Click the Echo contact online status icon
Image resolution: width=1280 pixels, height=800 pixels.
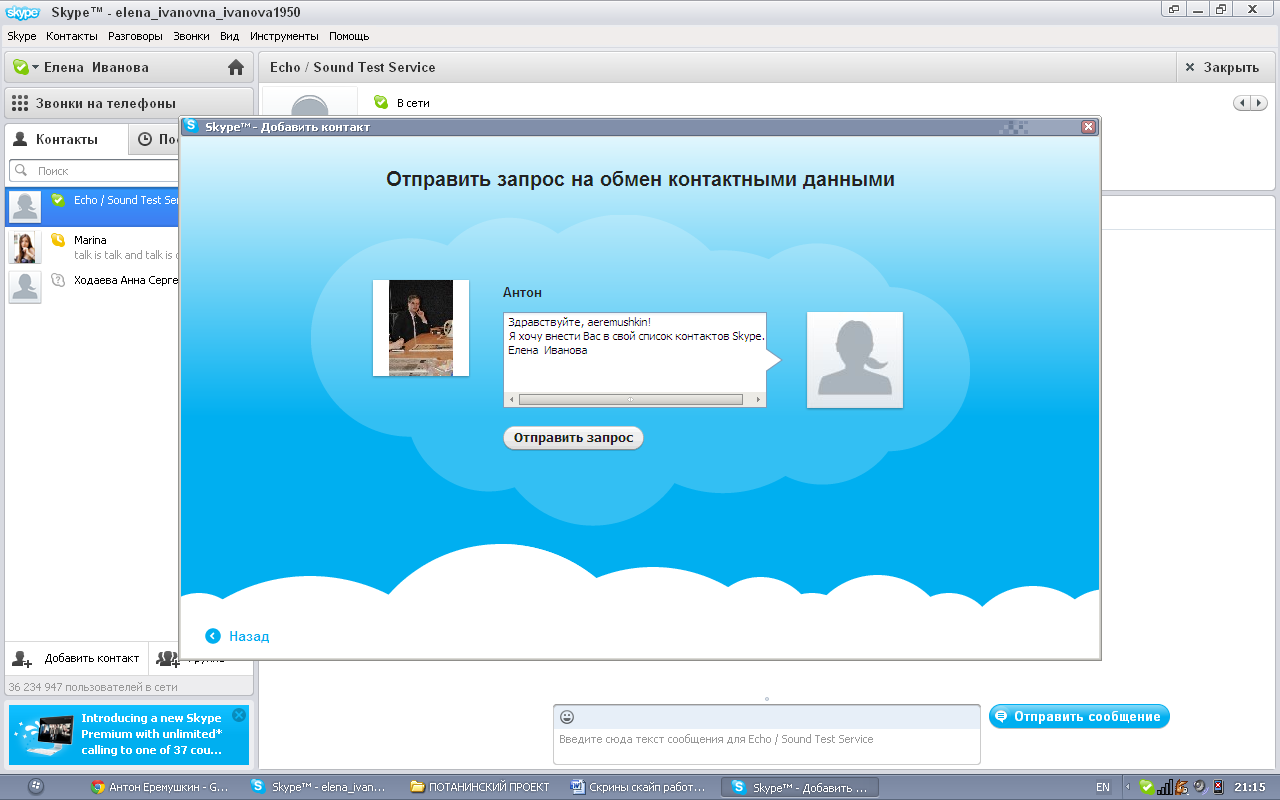57,200
